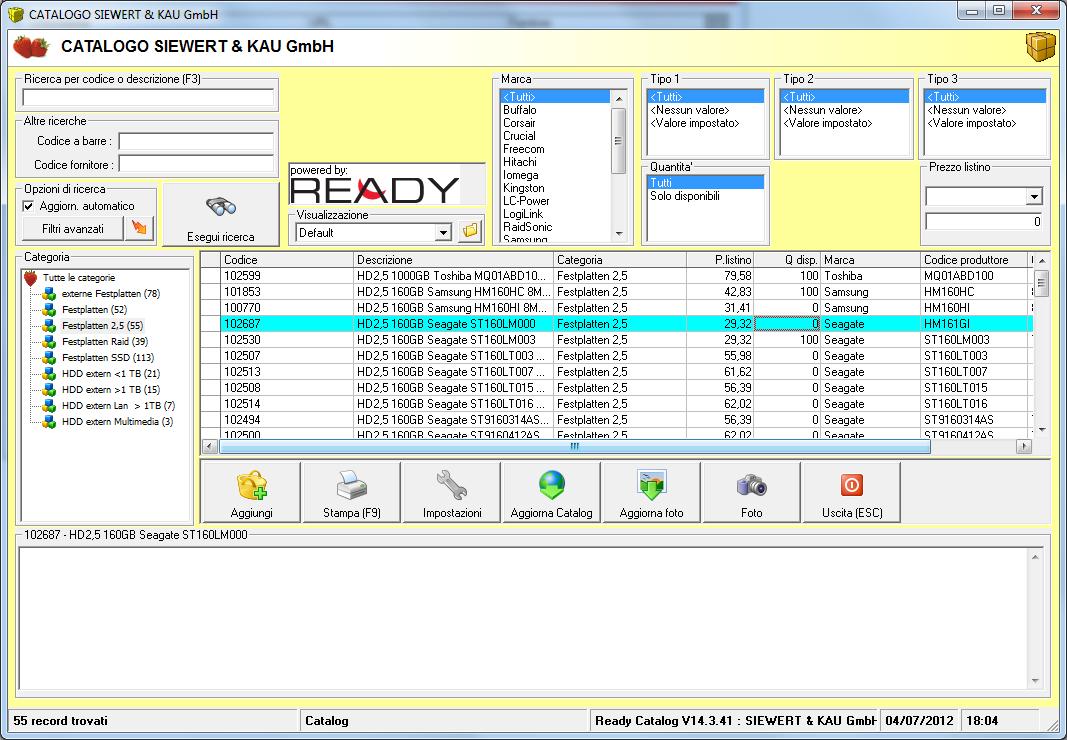Sort by the P.listino column header

pos(720,260)
